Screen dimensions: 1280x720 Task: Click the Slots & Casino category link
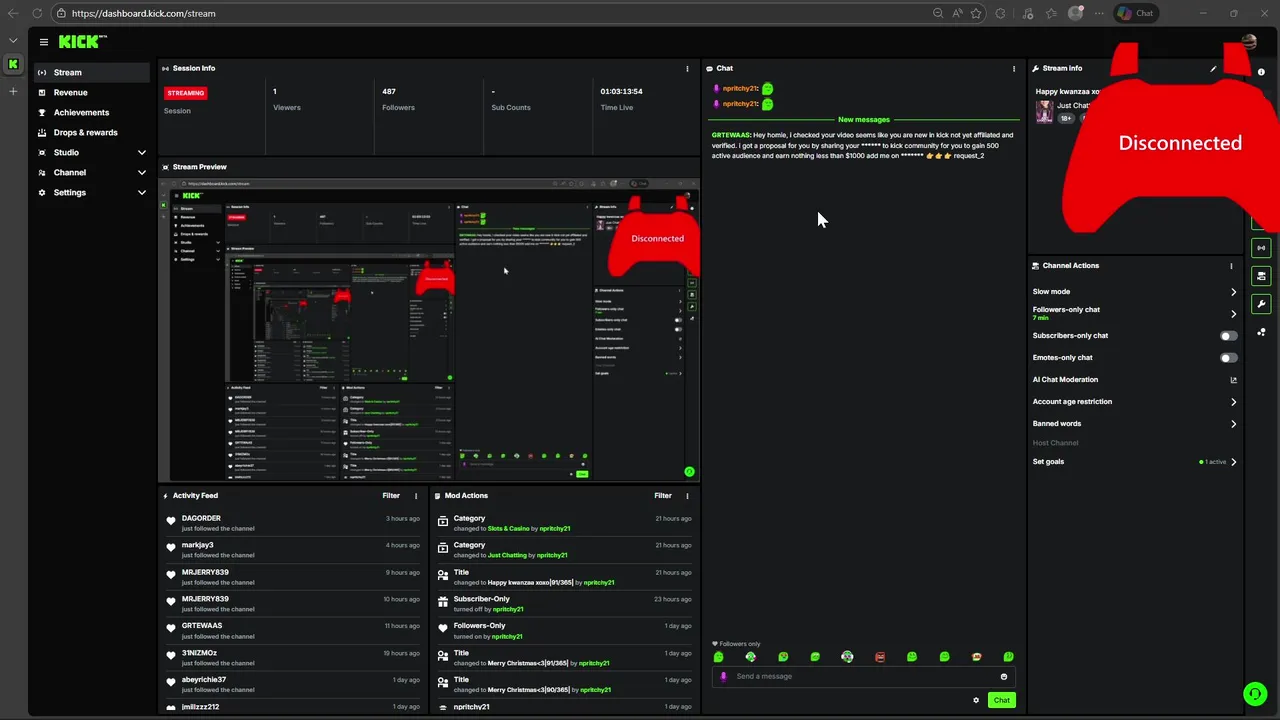(x=508, y=529)
